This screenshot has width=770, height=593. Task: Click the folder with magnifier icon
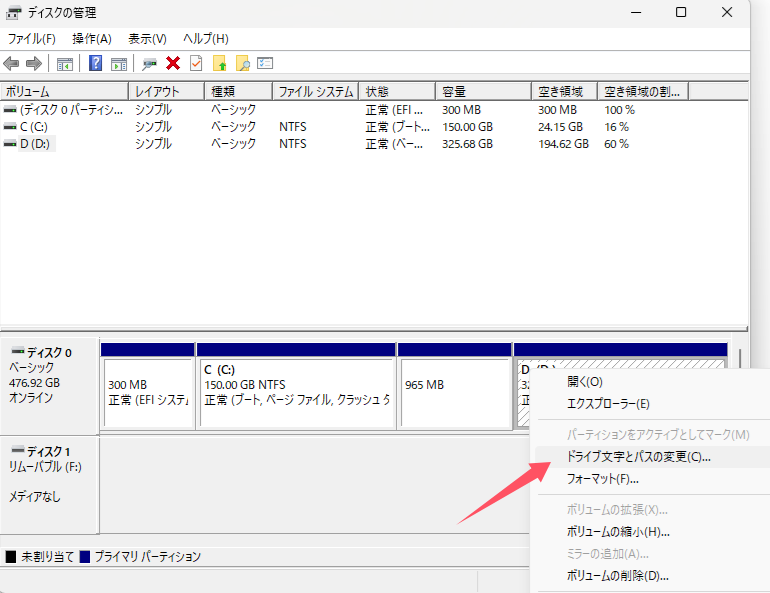242,63
